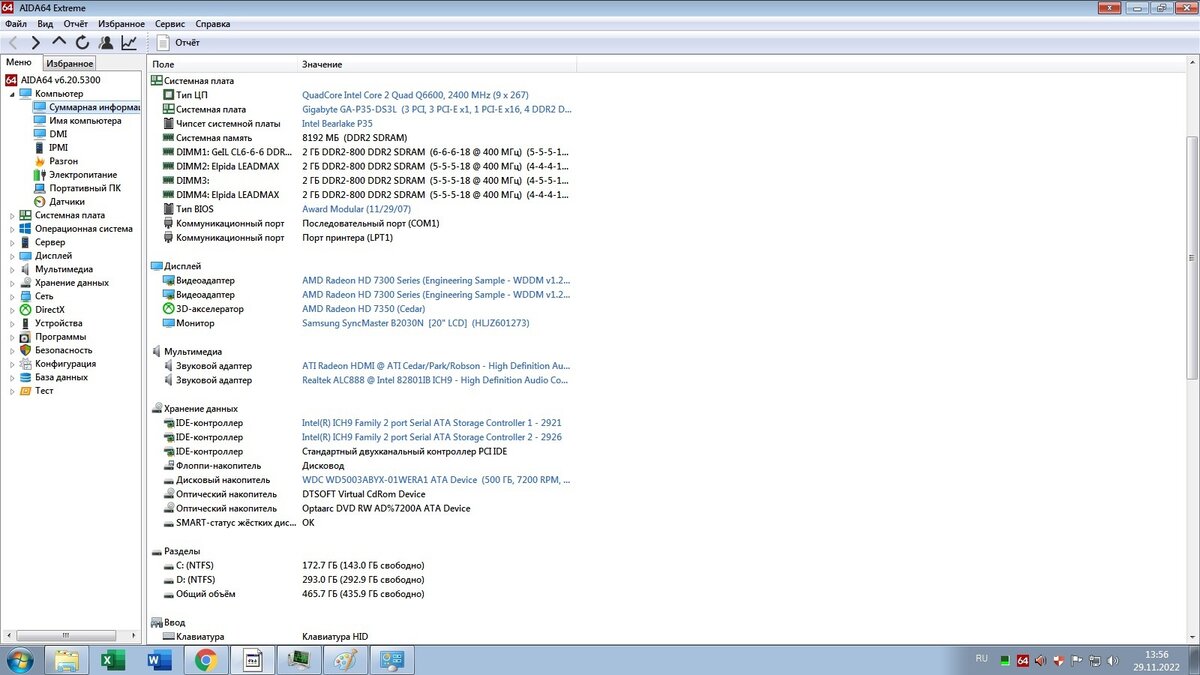The image size is (1200, 675).
Task: Open user management with the person icon
Action: coord(106,43)
